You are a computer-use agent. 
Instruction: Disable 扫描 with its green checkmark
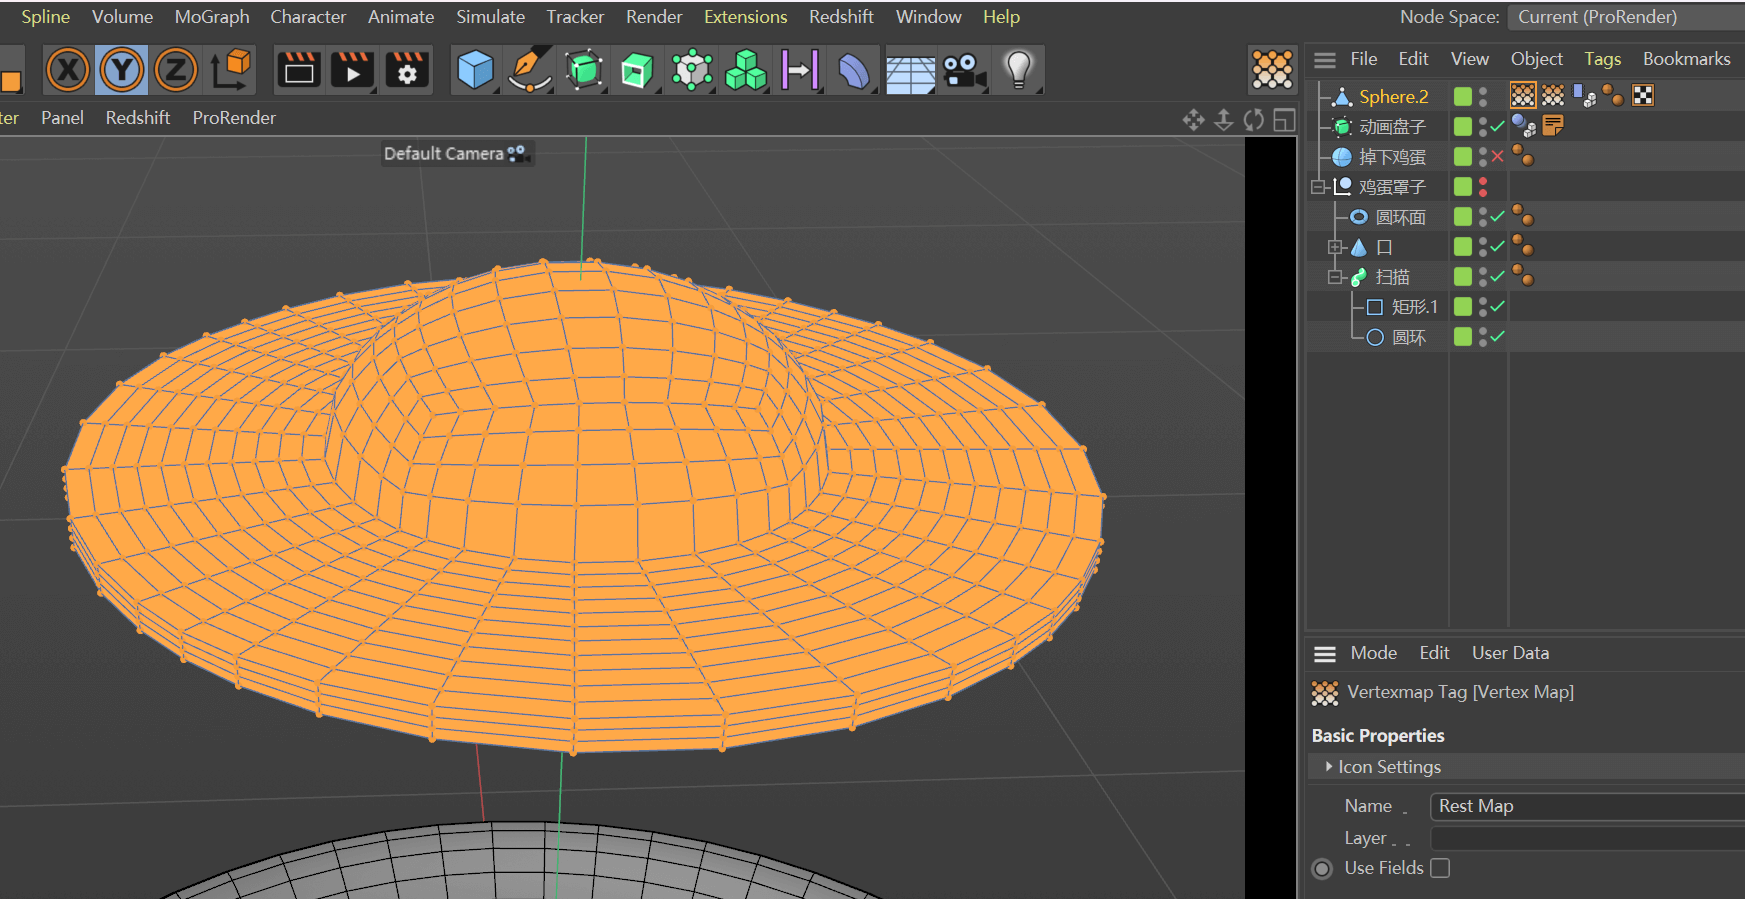tap(1497, 276)
